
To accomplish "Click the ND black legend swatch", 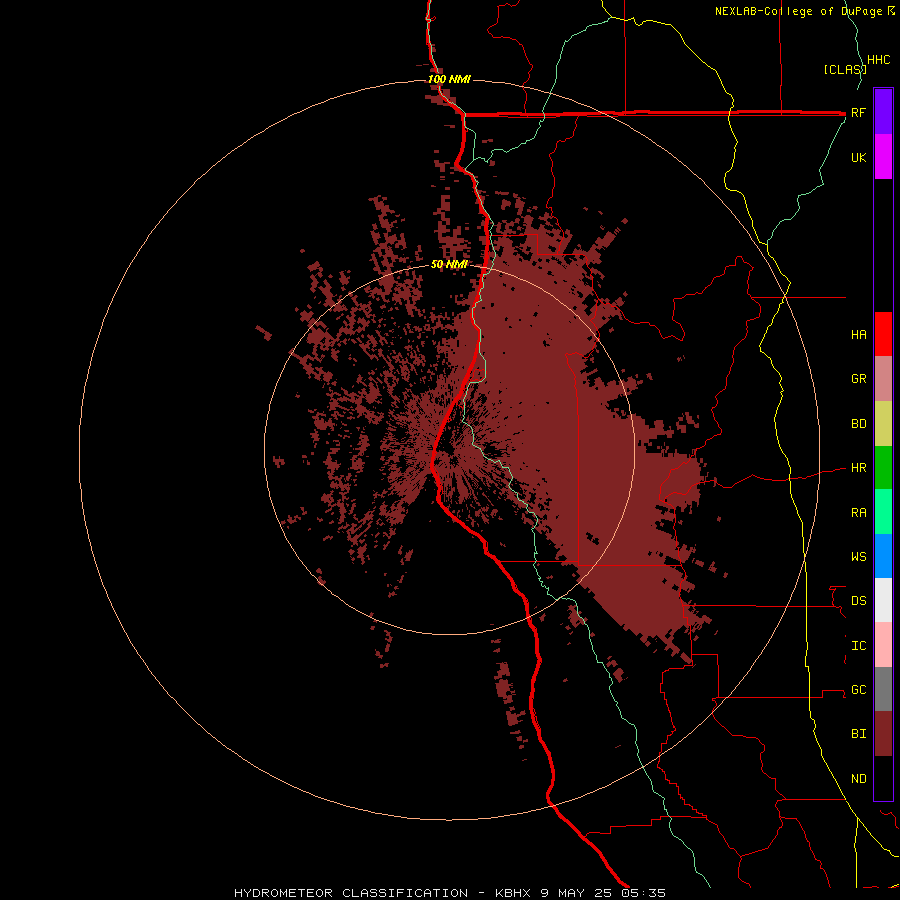I will click(883, 778).
